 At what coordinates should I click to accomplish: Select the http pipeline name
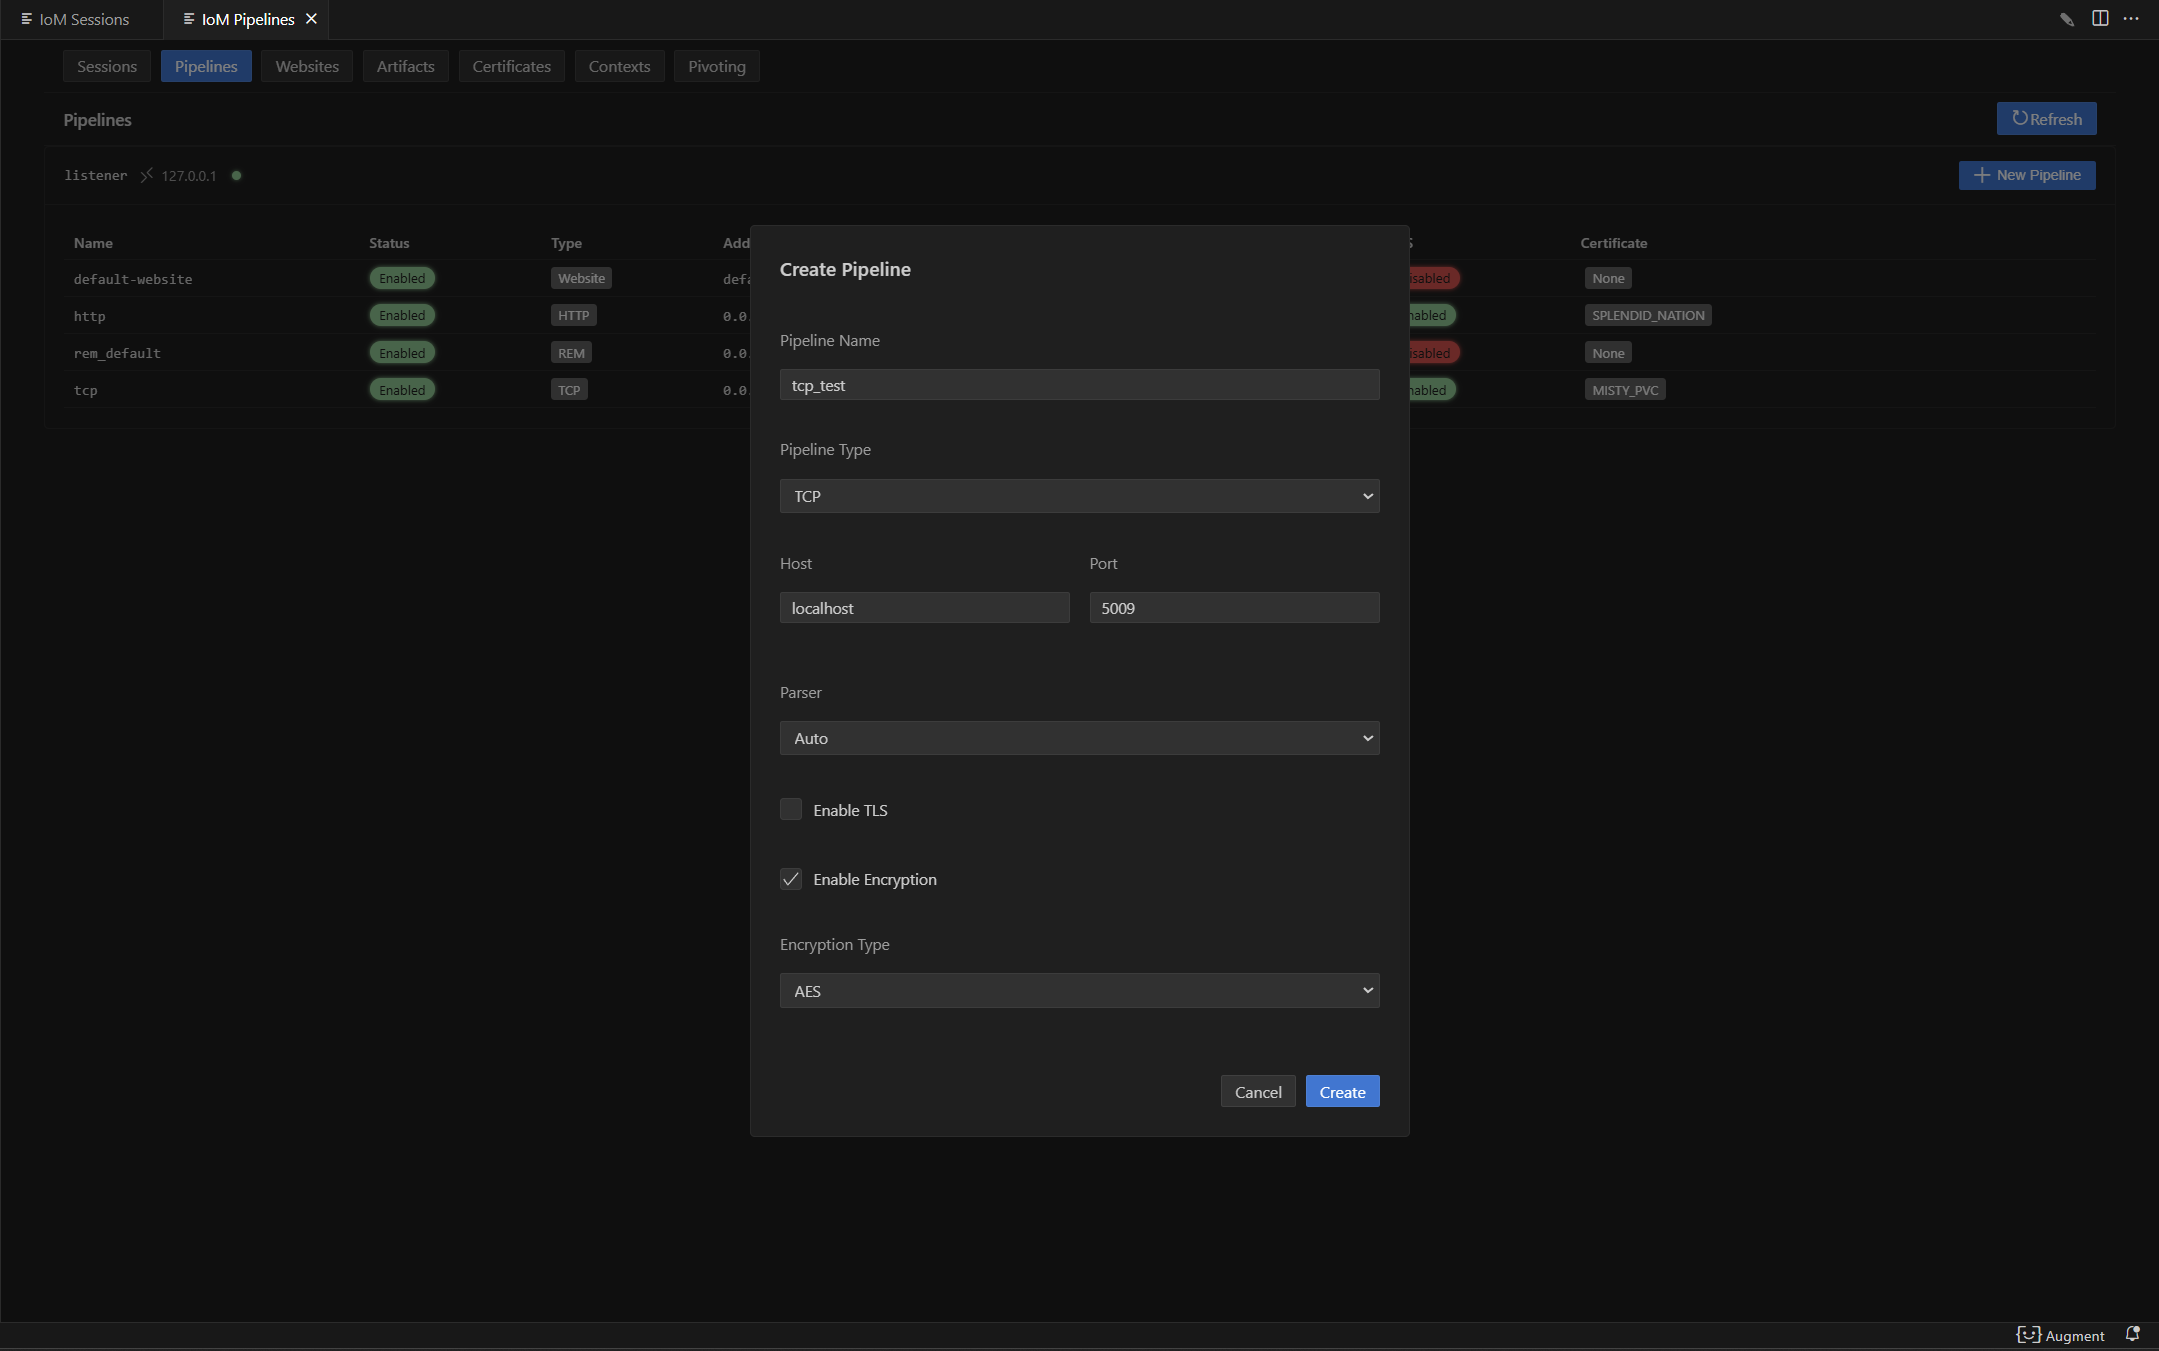(89, 316)
